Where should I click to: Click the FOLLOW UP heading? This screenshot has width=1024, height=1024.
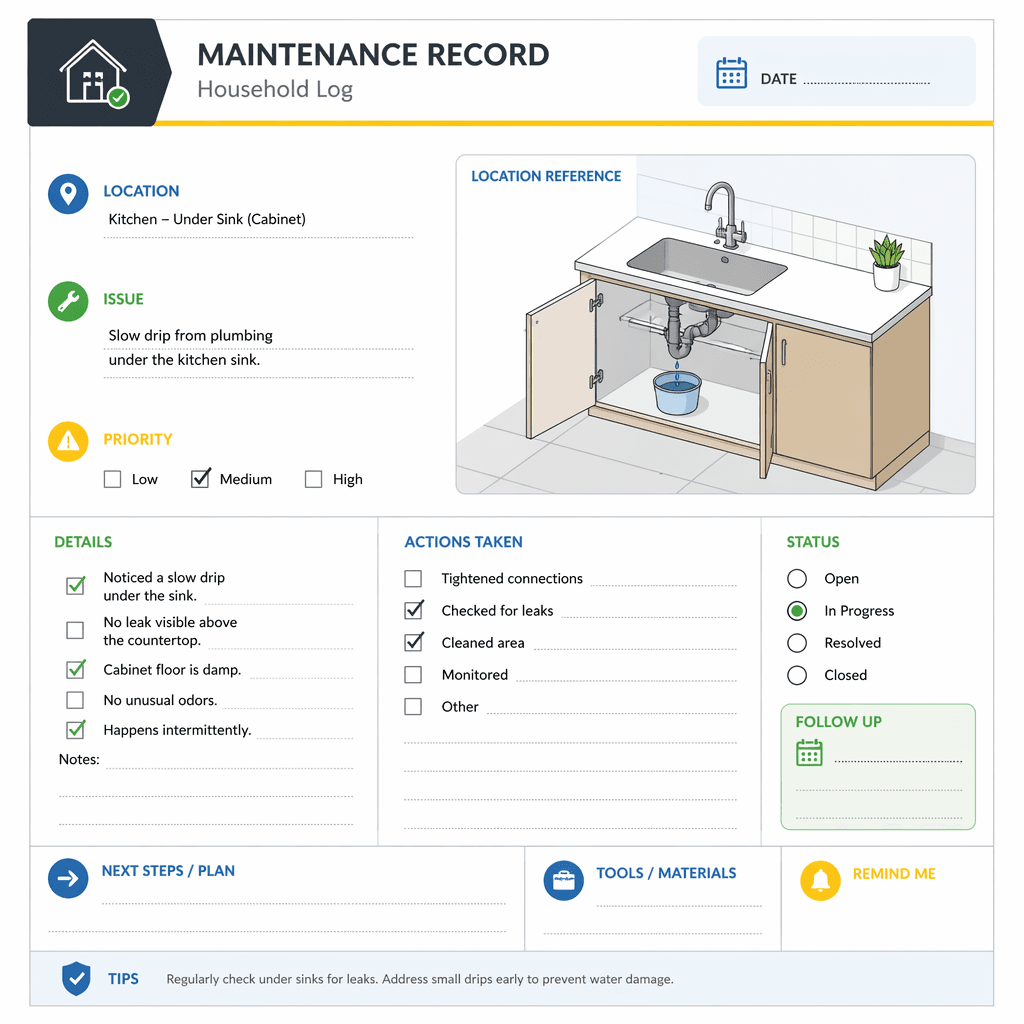(x=839, y=722)
